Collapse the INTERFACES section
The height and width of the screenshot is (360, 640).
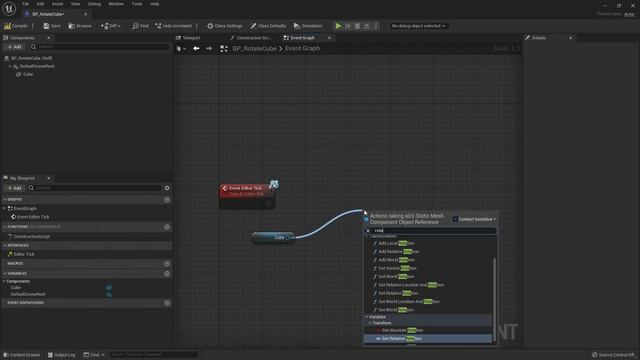[5, 246]
